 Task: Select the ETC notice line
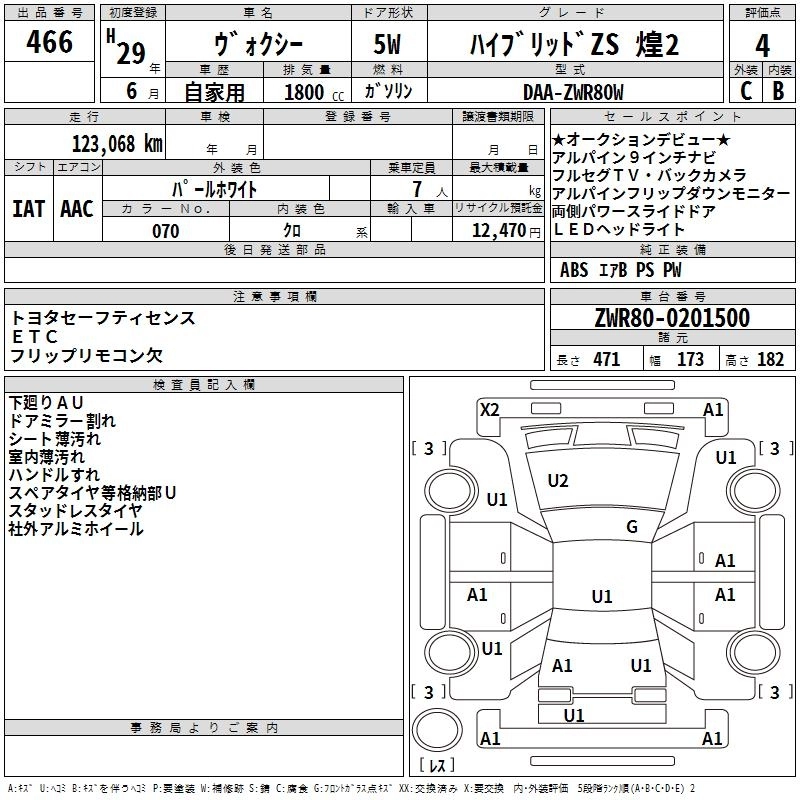click(x=35, y=337)
